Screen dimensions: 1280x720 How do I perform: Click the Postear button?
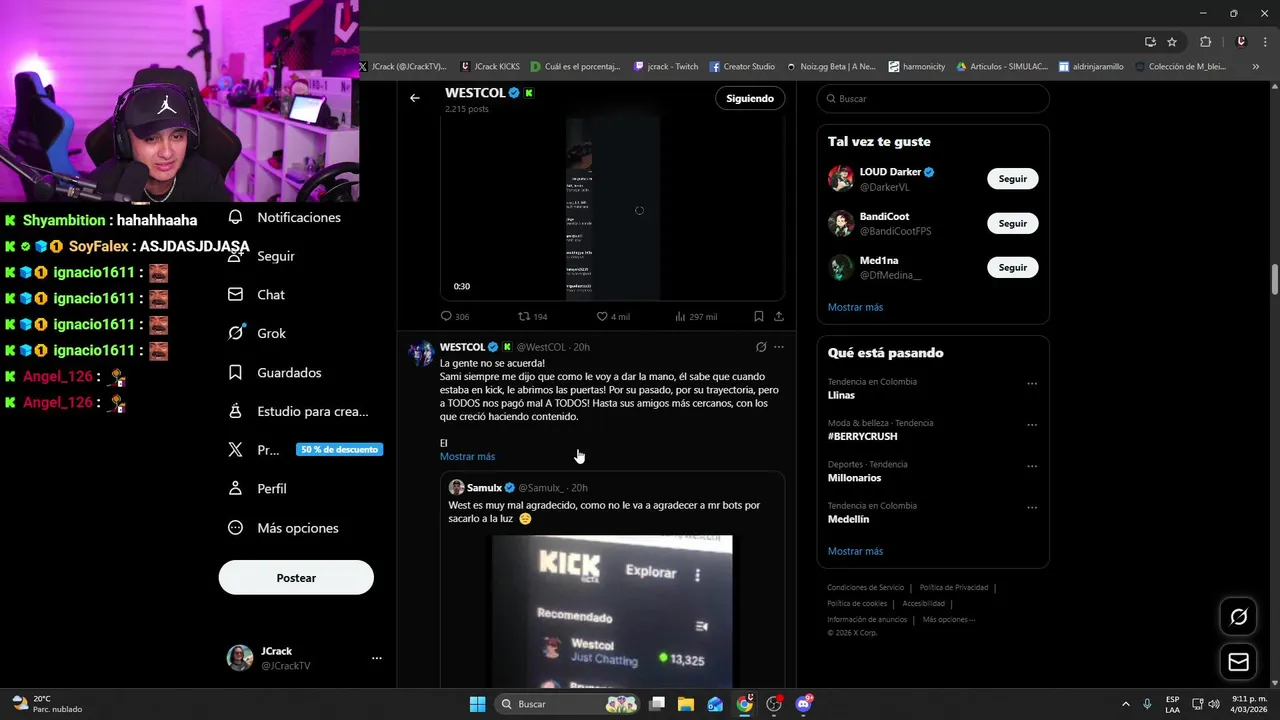click(296, 578)
